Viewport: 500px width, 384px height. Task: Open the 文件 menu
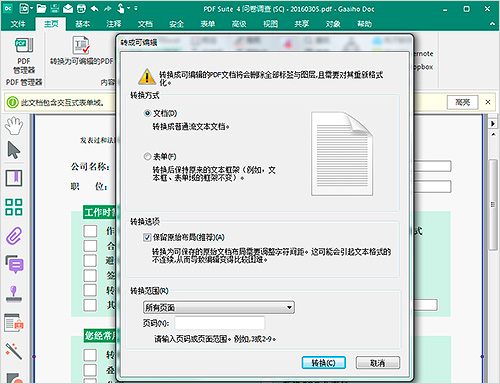[18, 24]
